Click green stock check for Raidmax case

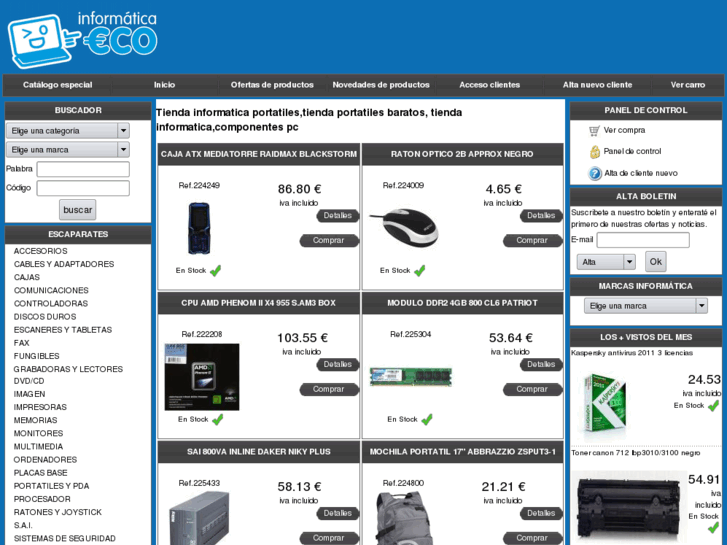pyautogui.click(x=216, y=271)
